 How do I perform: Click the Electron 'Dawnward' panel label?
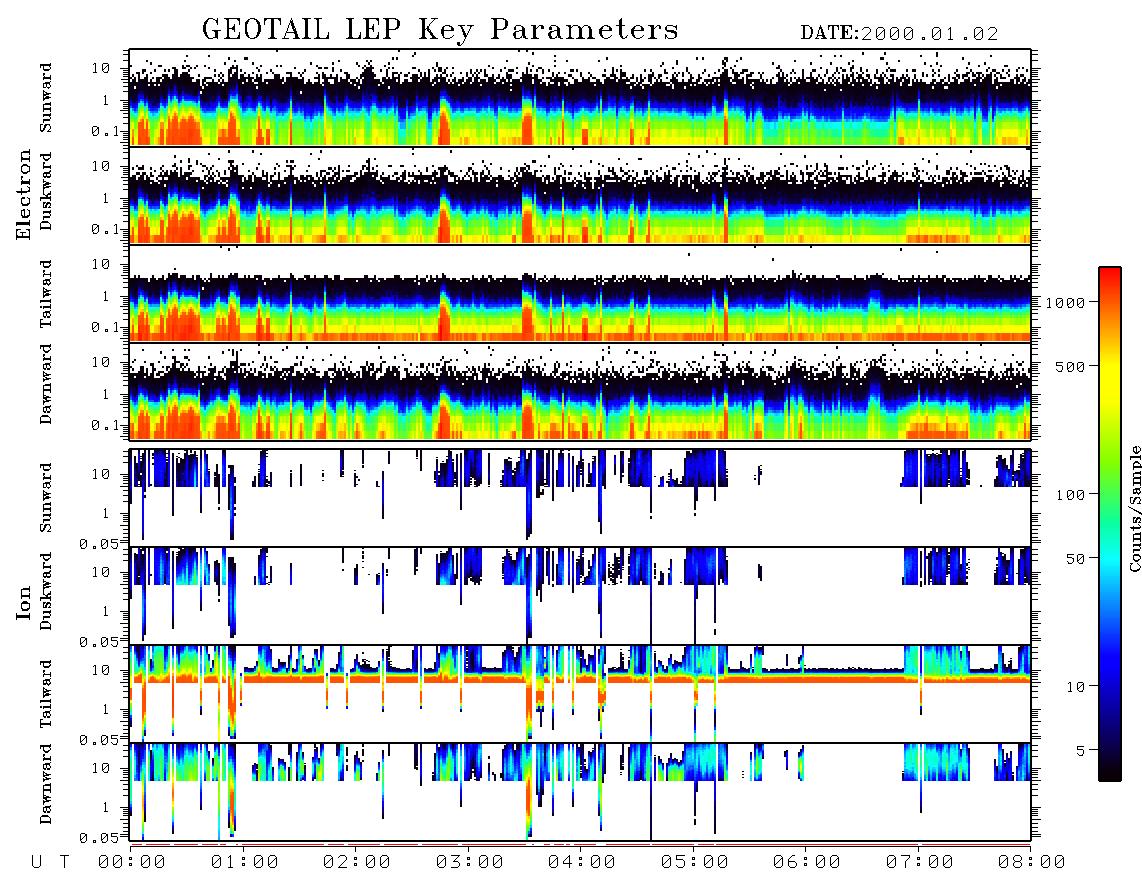(46, 384)
